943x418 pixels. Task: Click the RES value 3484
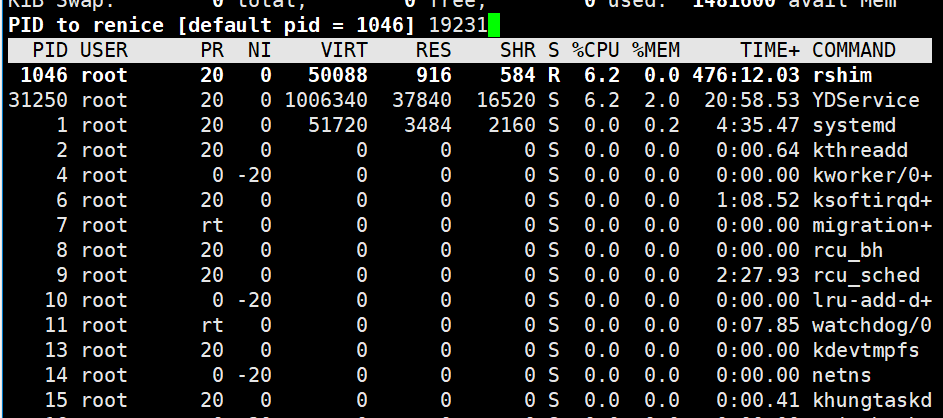point(428,125)
